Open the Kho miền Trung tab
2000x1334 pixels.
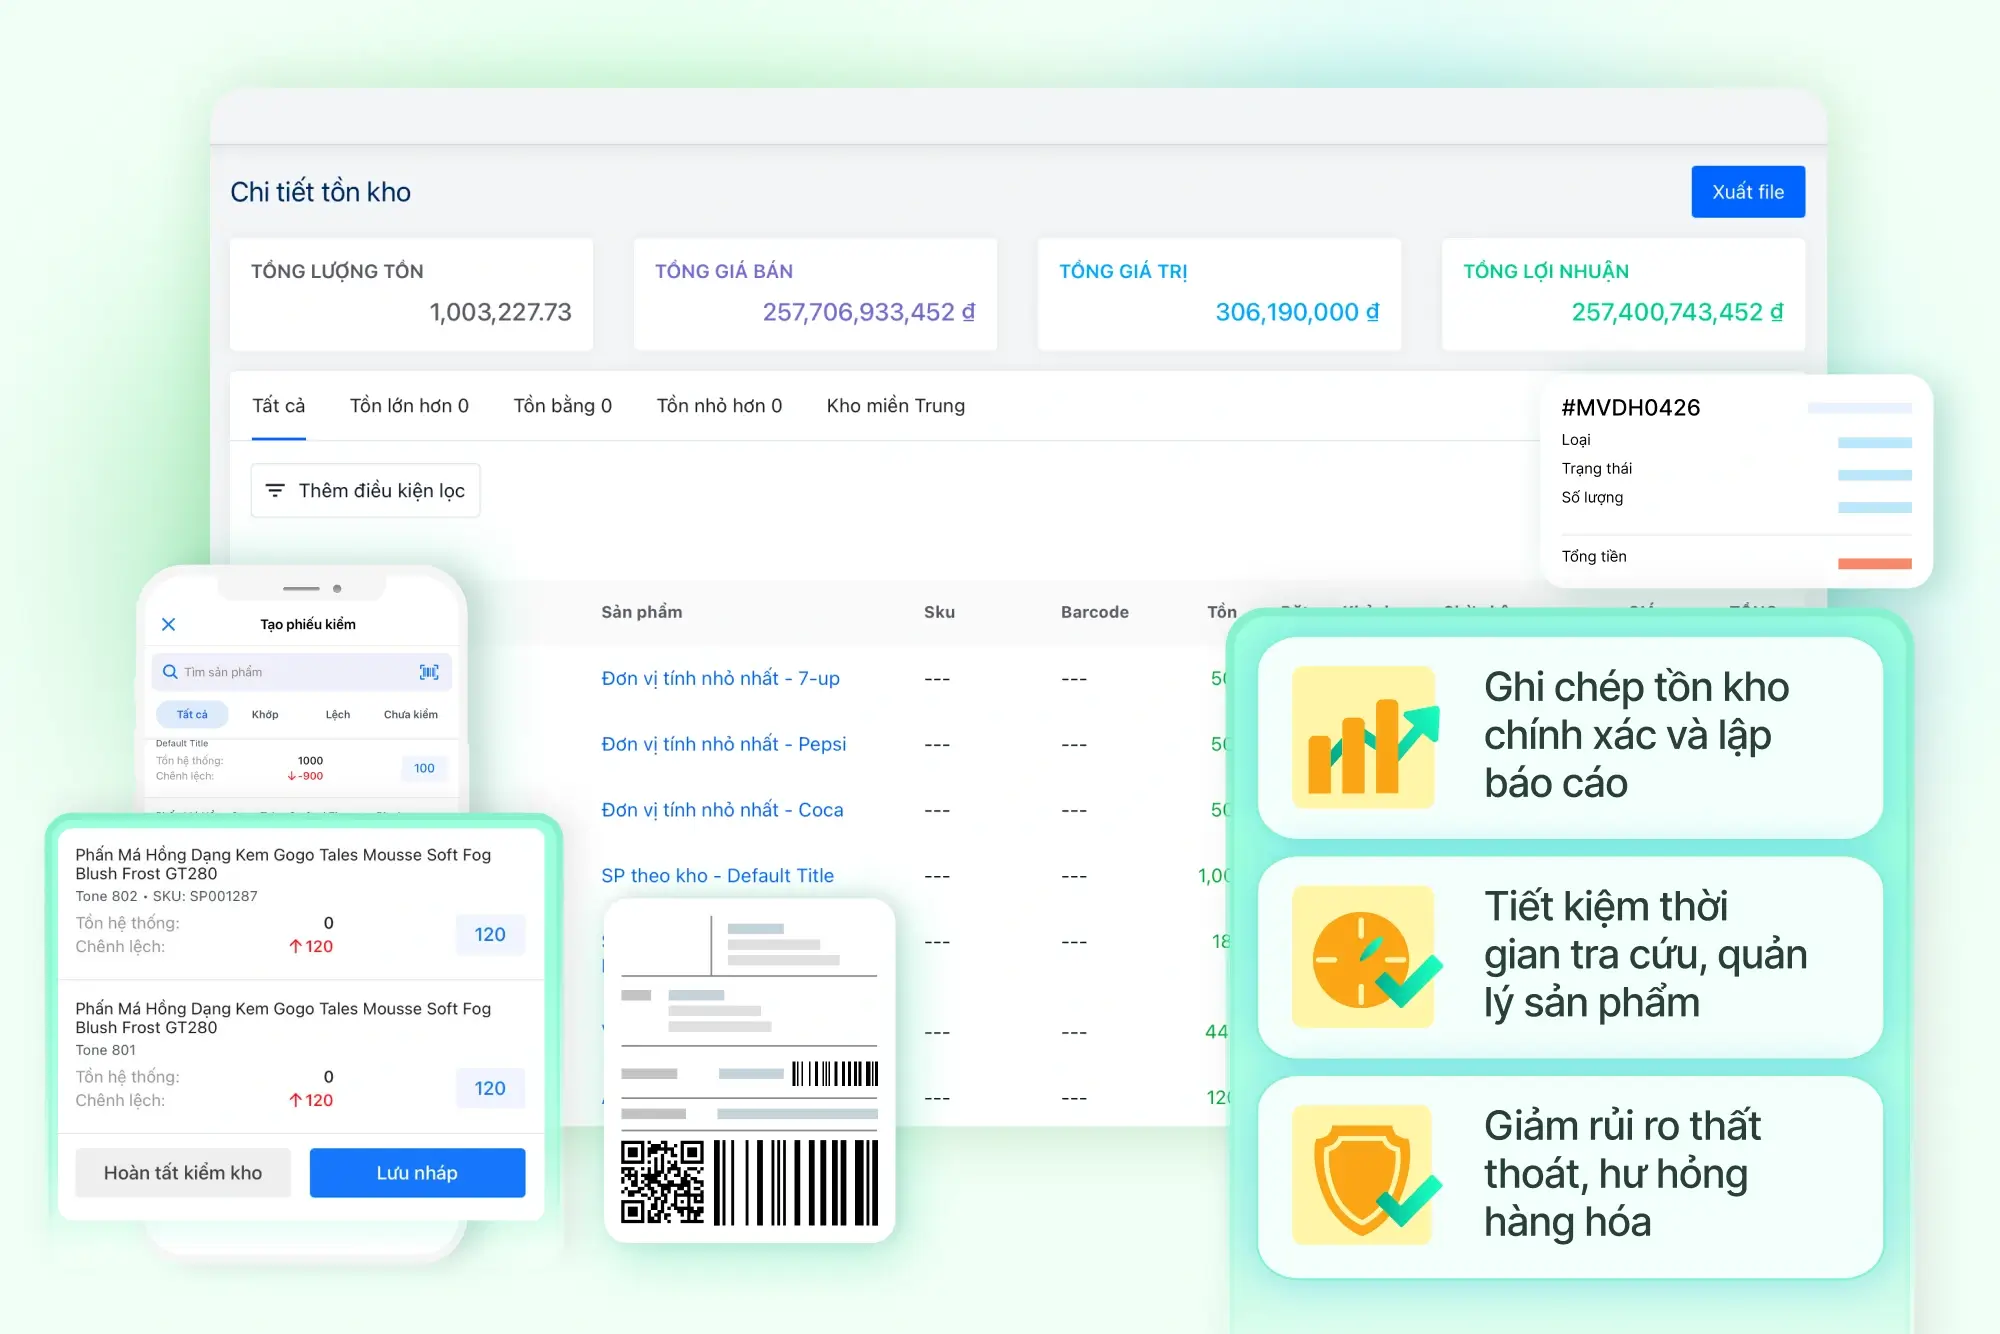point(896,406)
